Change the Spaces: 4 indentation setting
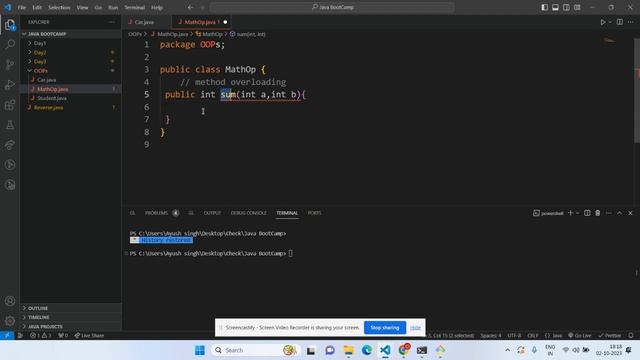 coord(491,336)
